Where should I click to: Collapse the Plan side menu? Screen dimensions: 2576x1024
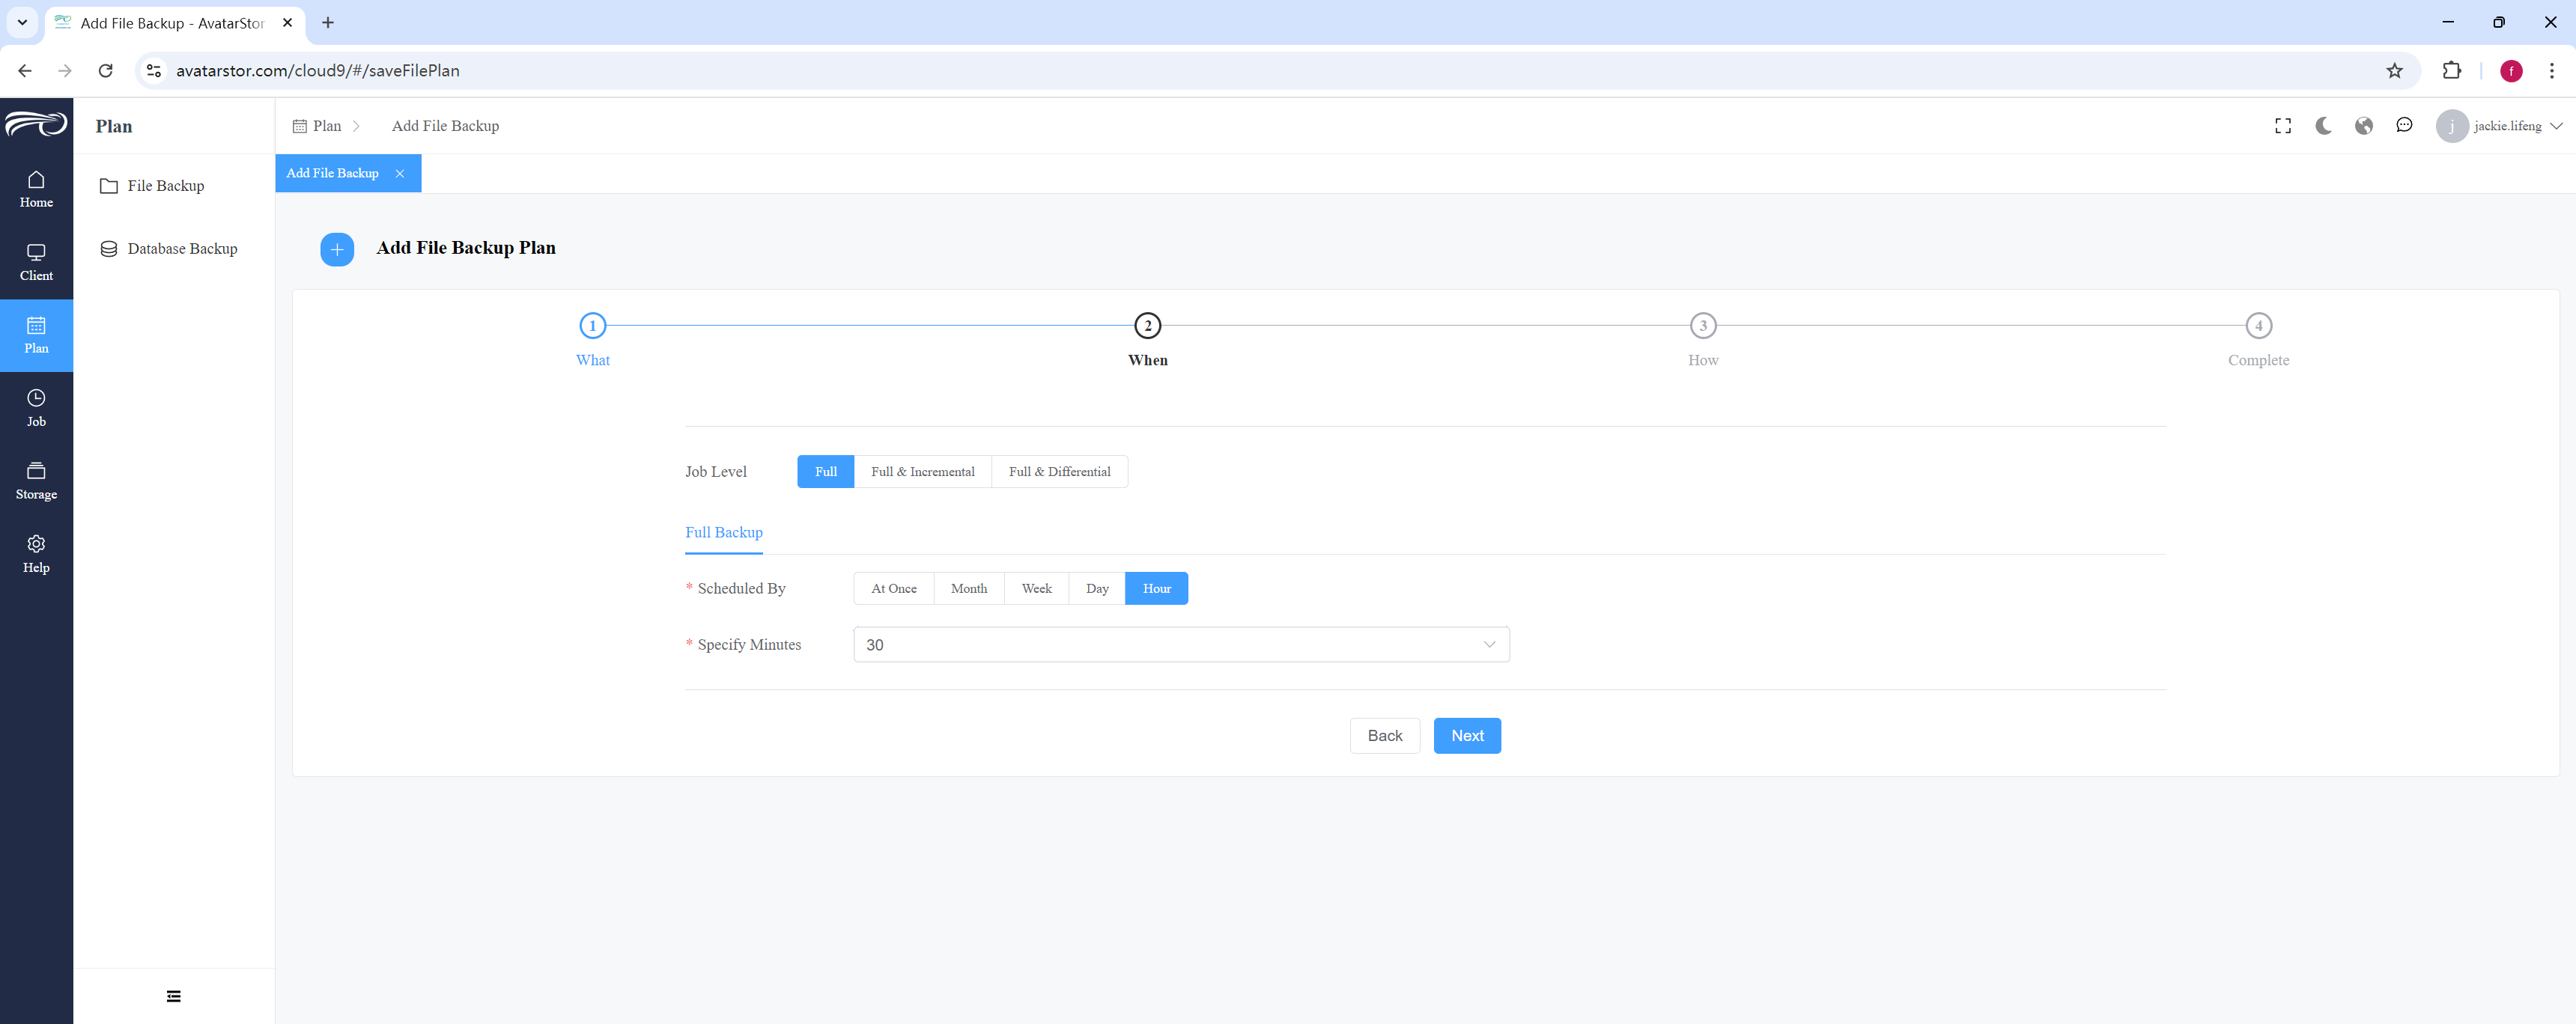[x=174, y=996]
